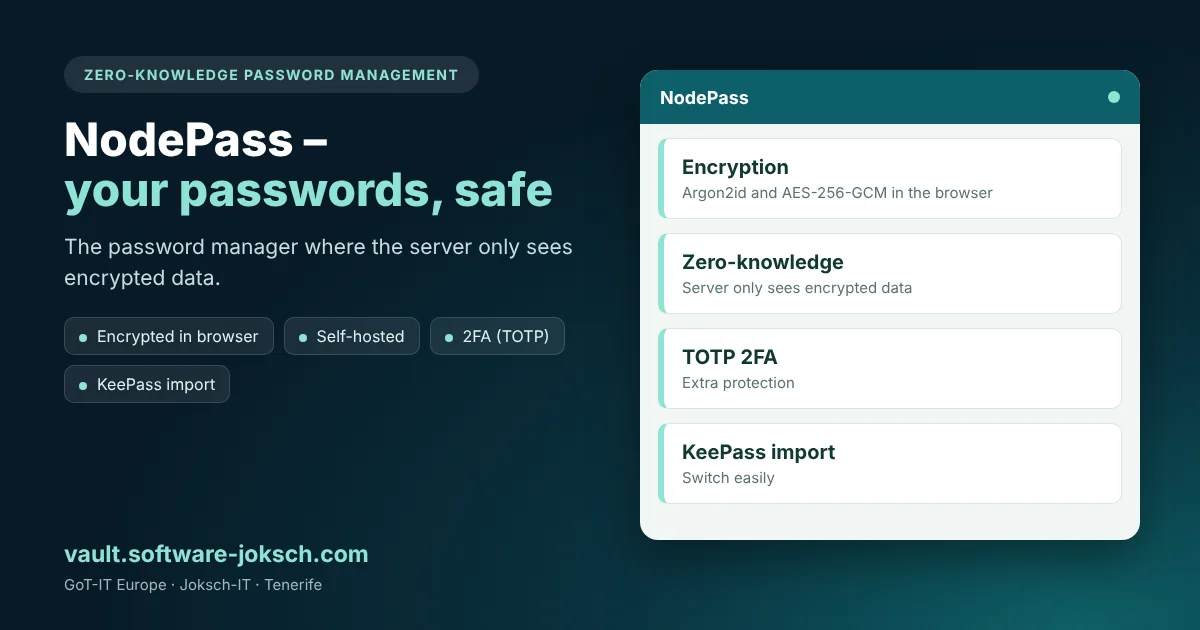Click text 'Argon2id and AES-256-GCM in the browser'

pos(837,193)
